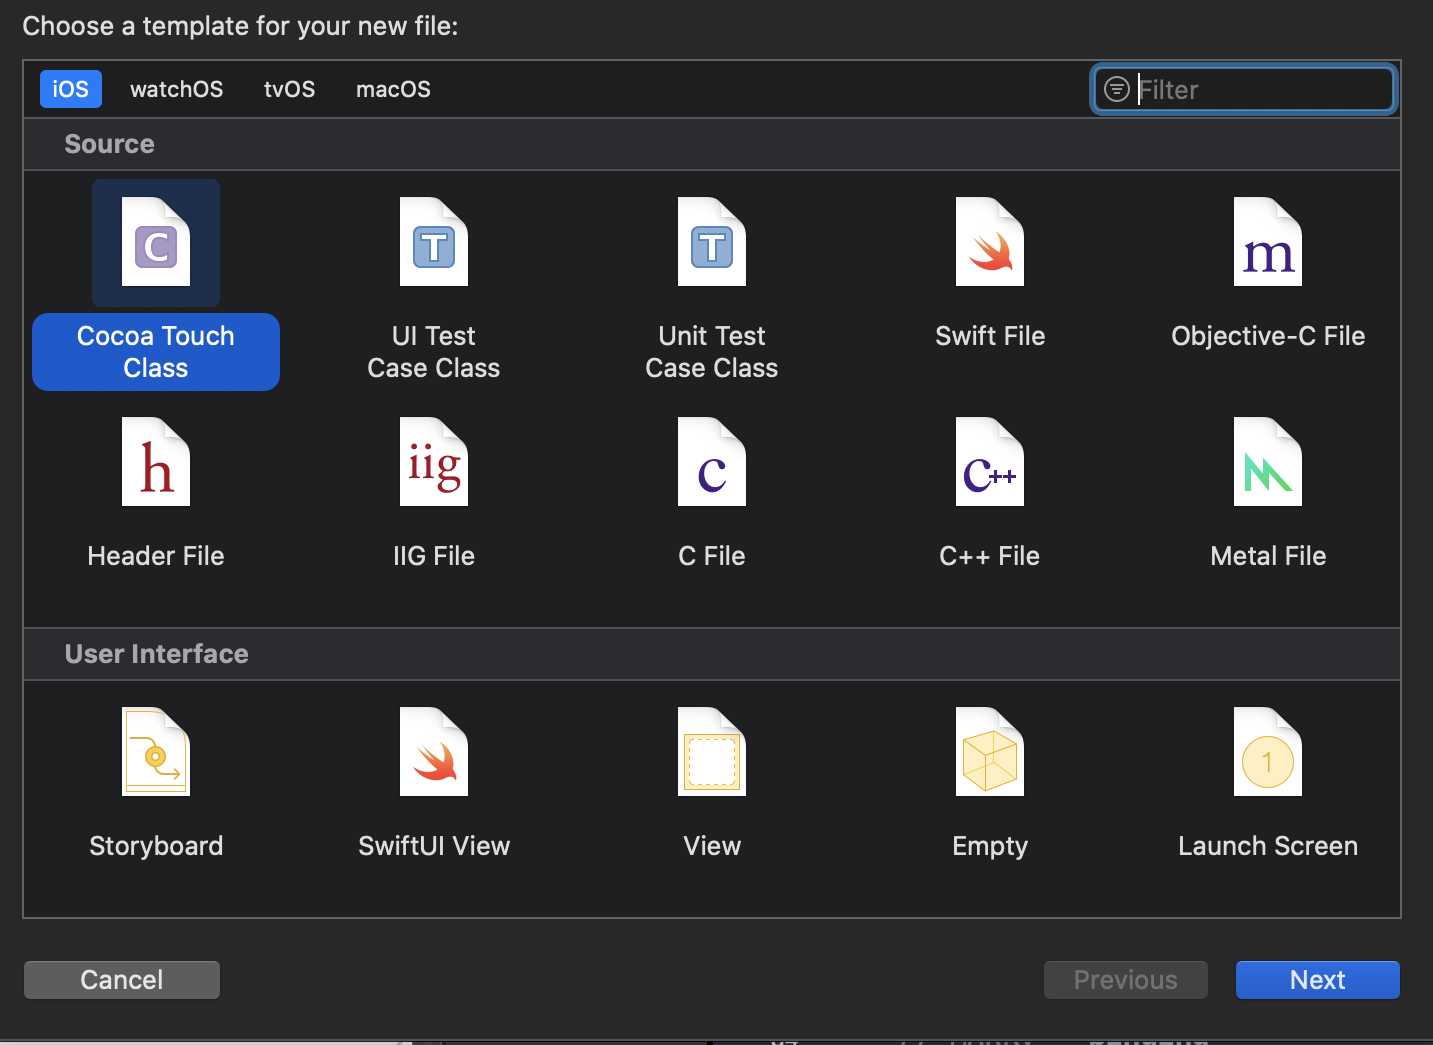
Task: Switch to the iOS platform tab
Action: coord(71,89)
